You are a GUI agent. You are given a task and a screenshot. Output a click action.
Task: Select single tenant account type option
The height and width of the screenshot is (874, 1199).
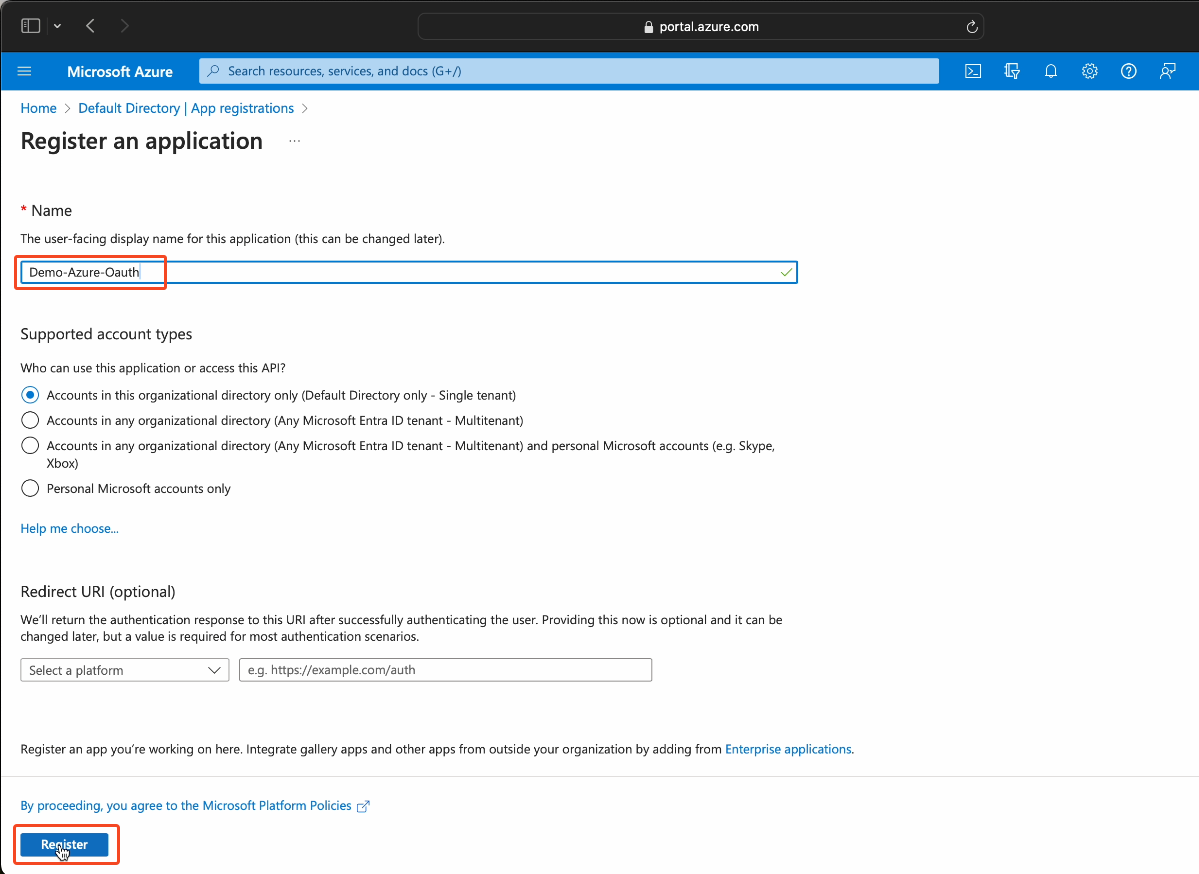click(30, 395)
